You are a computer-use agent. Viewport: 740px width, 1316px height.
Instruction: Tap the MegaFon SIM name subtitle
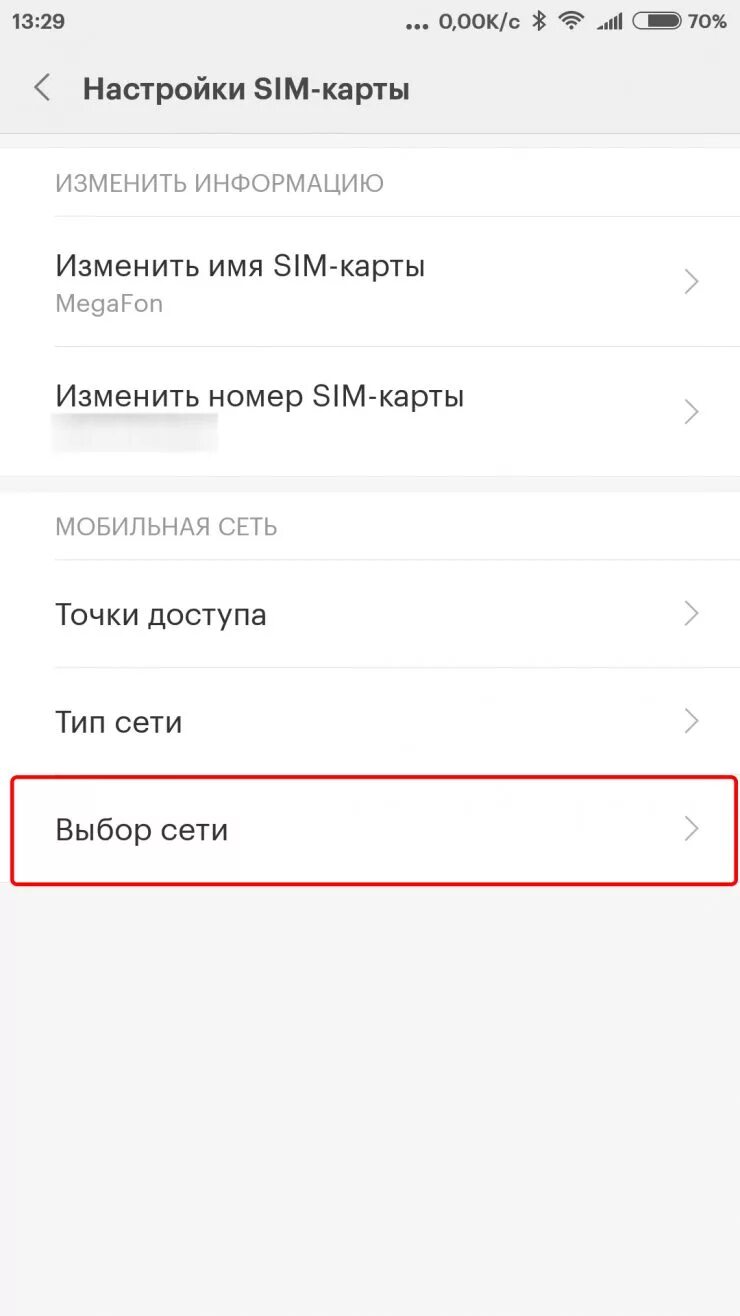pos(109,303)
